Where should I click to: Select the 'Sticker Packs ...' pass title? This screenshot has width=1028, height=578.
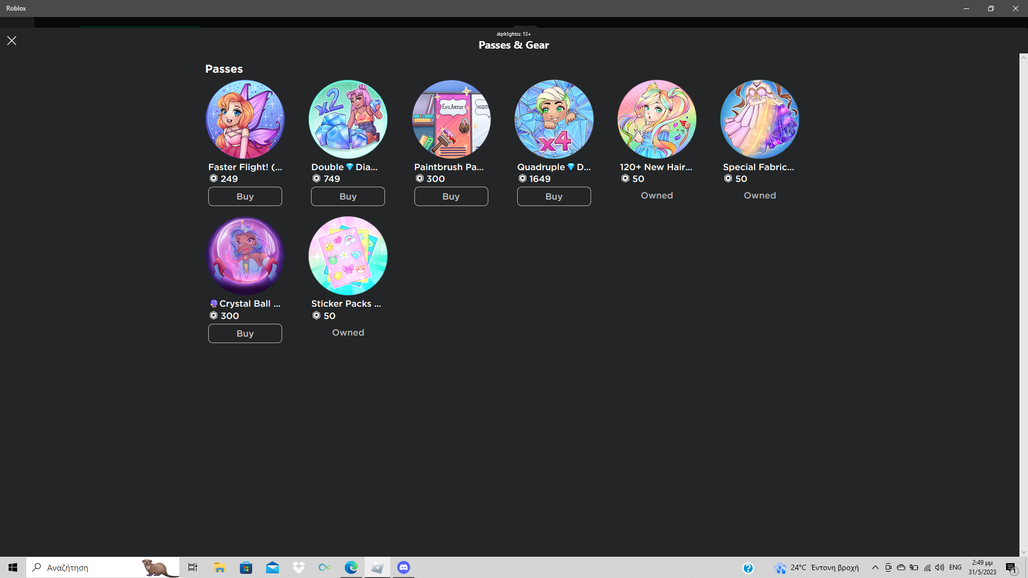pyautogui.click(x=346, y=304)
